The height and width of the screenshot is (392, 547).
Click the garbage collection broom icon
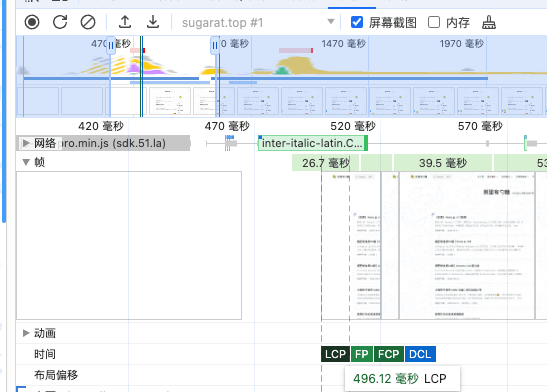click(489, 22)
